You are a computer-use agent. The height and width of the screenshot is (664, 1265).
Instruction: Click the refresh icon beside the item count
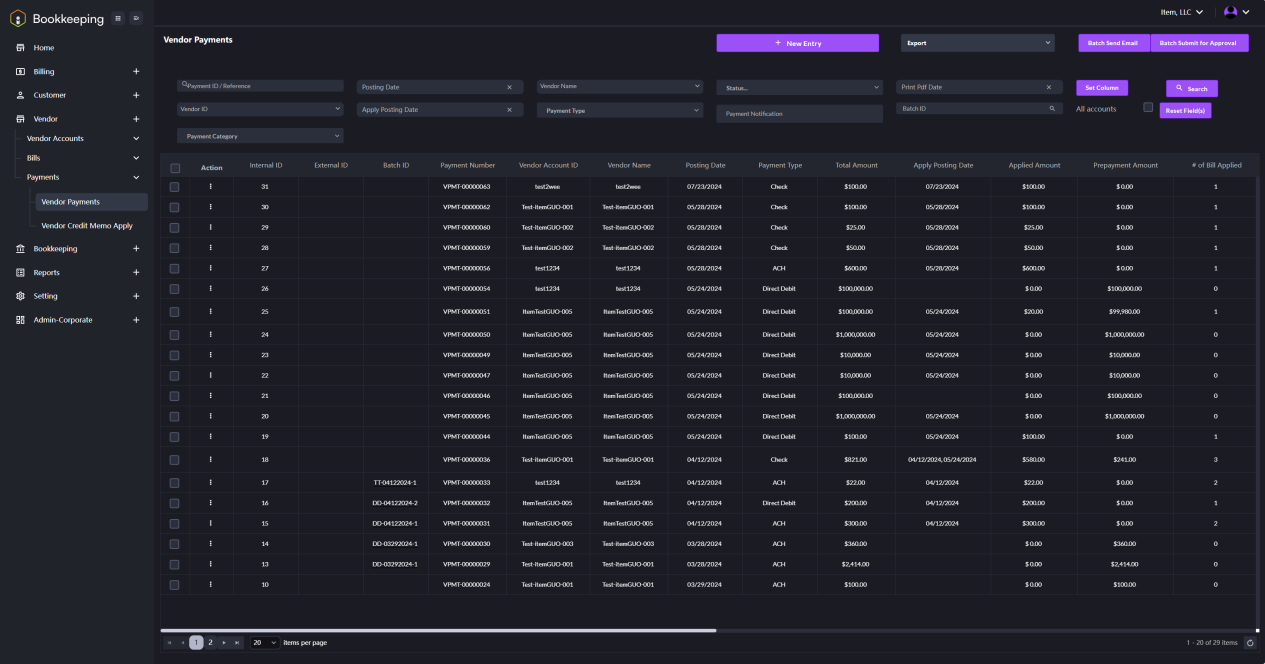[1250, 643]
